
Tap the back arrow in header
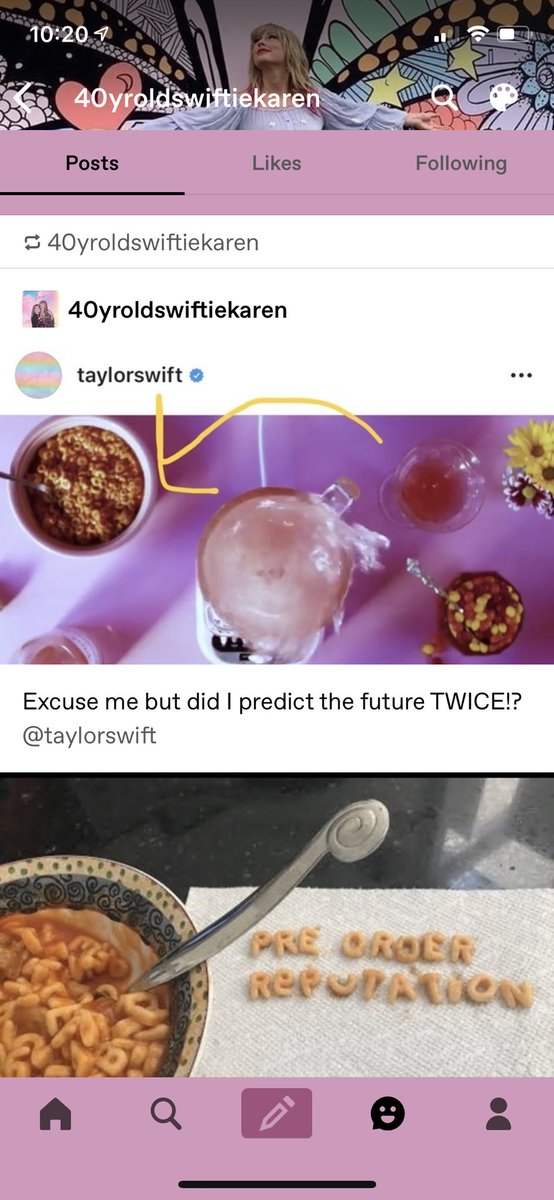tap(25, 97)
